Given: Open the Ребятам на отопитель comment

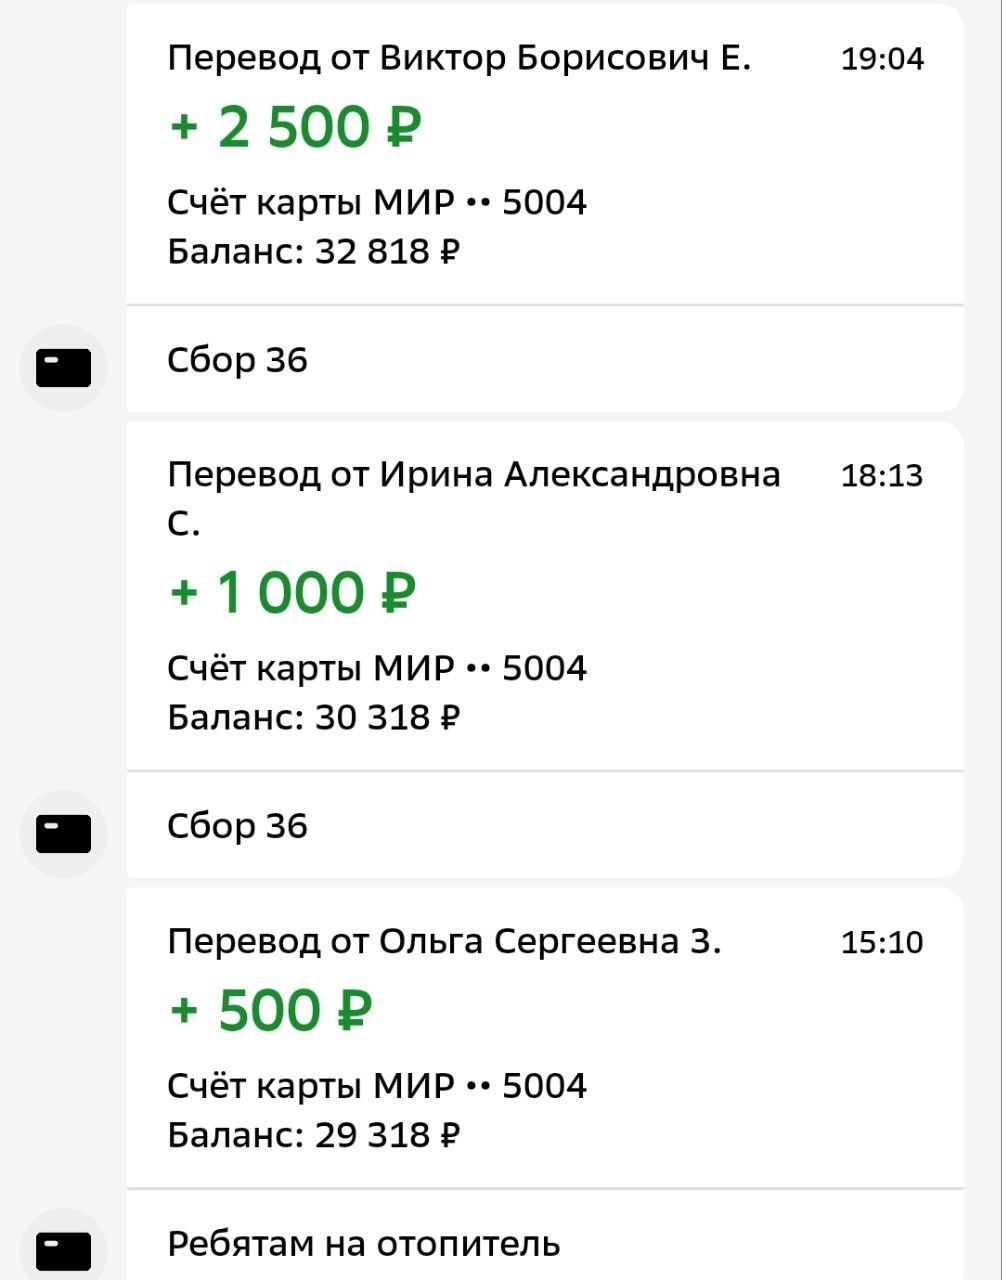Looking at the screenshot, I should point(363,1244).
